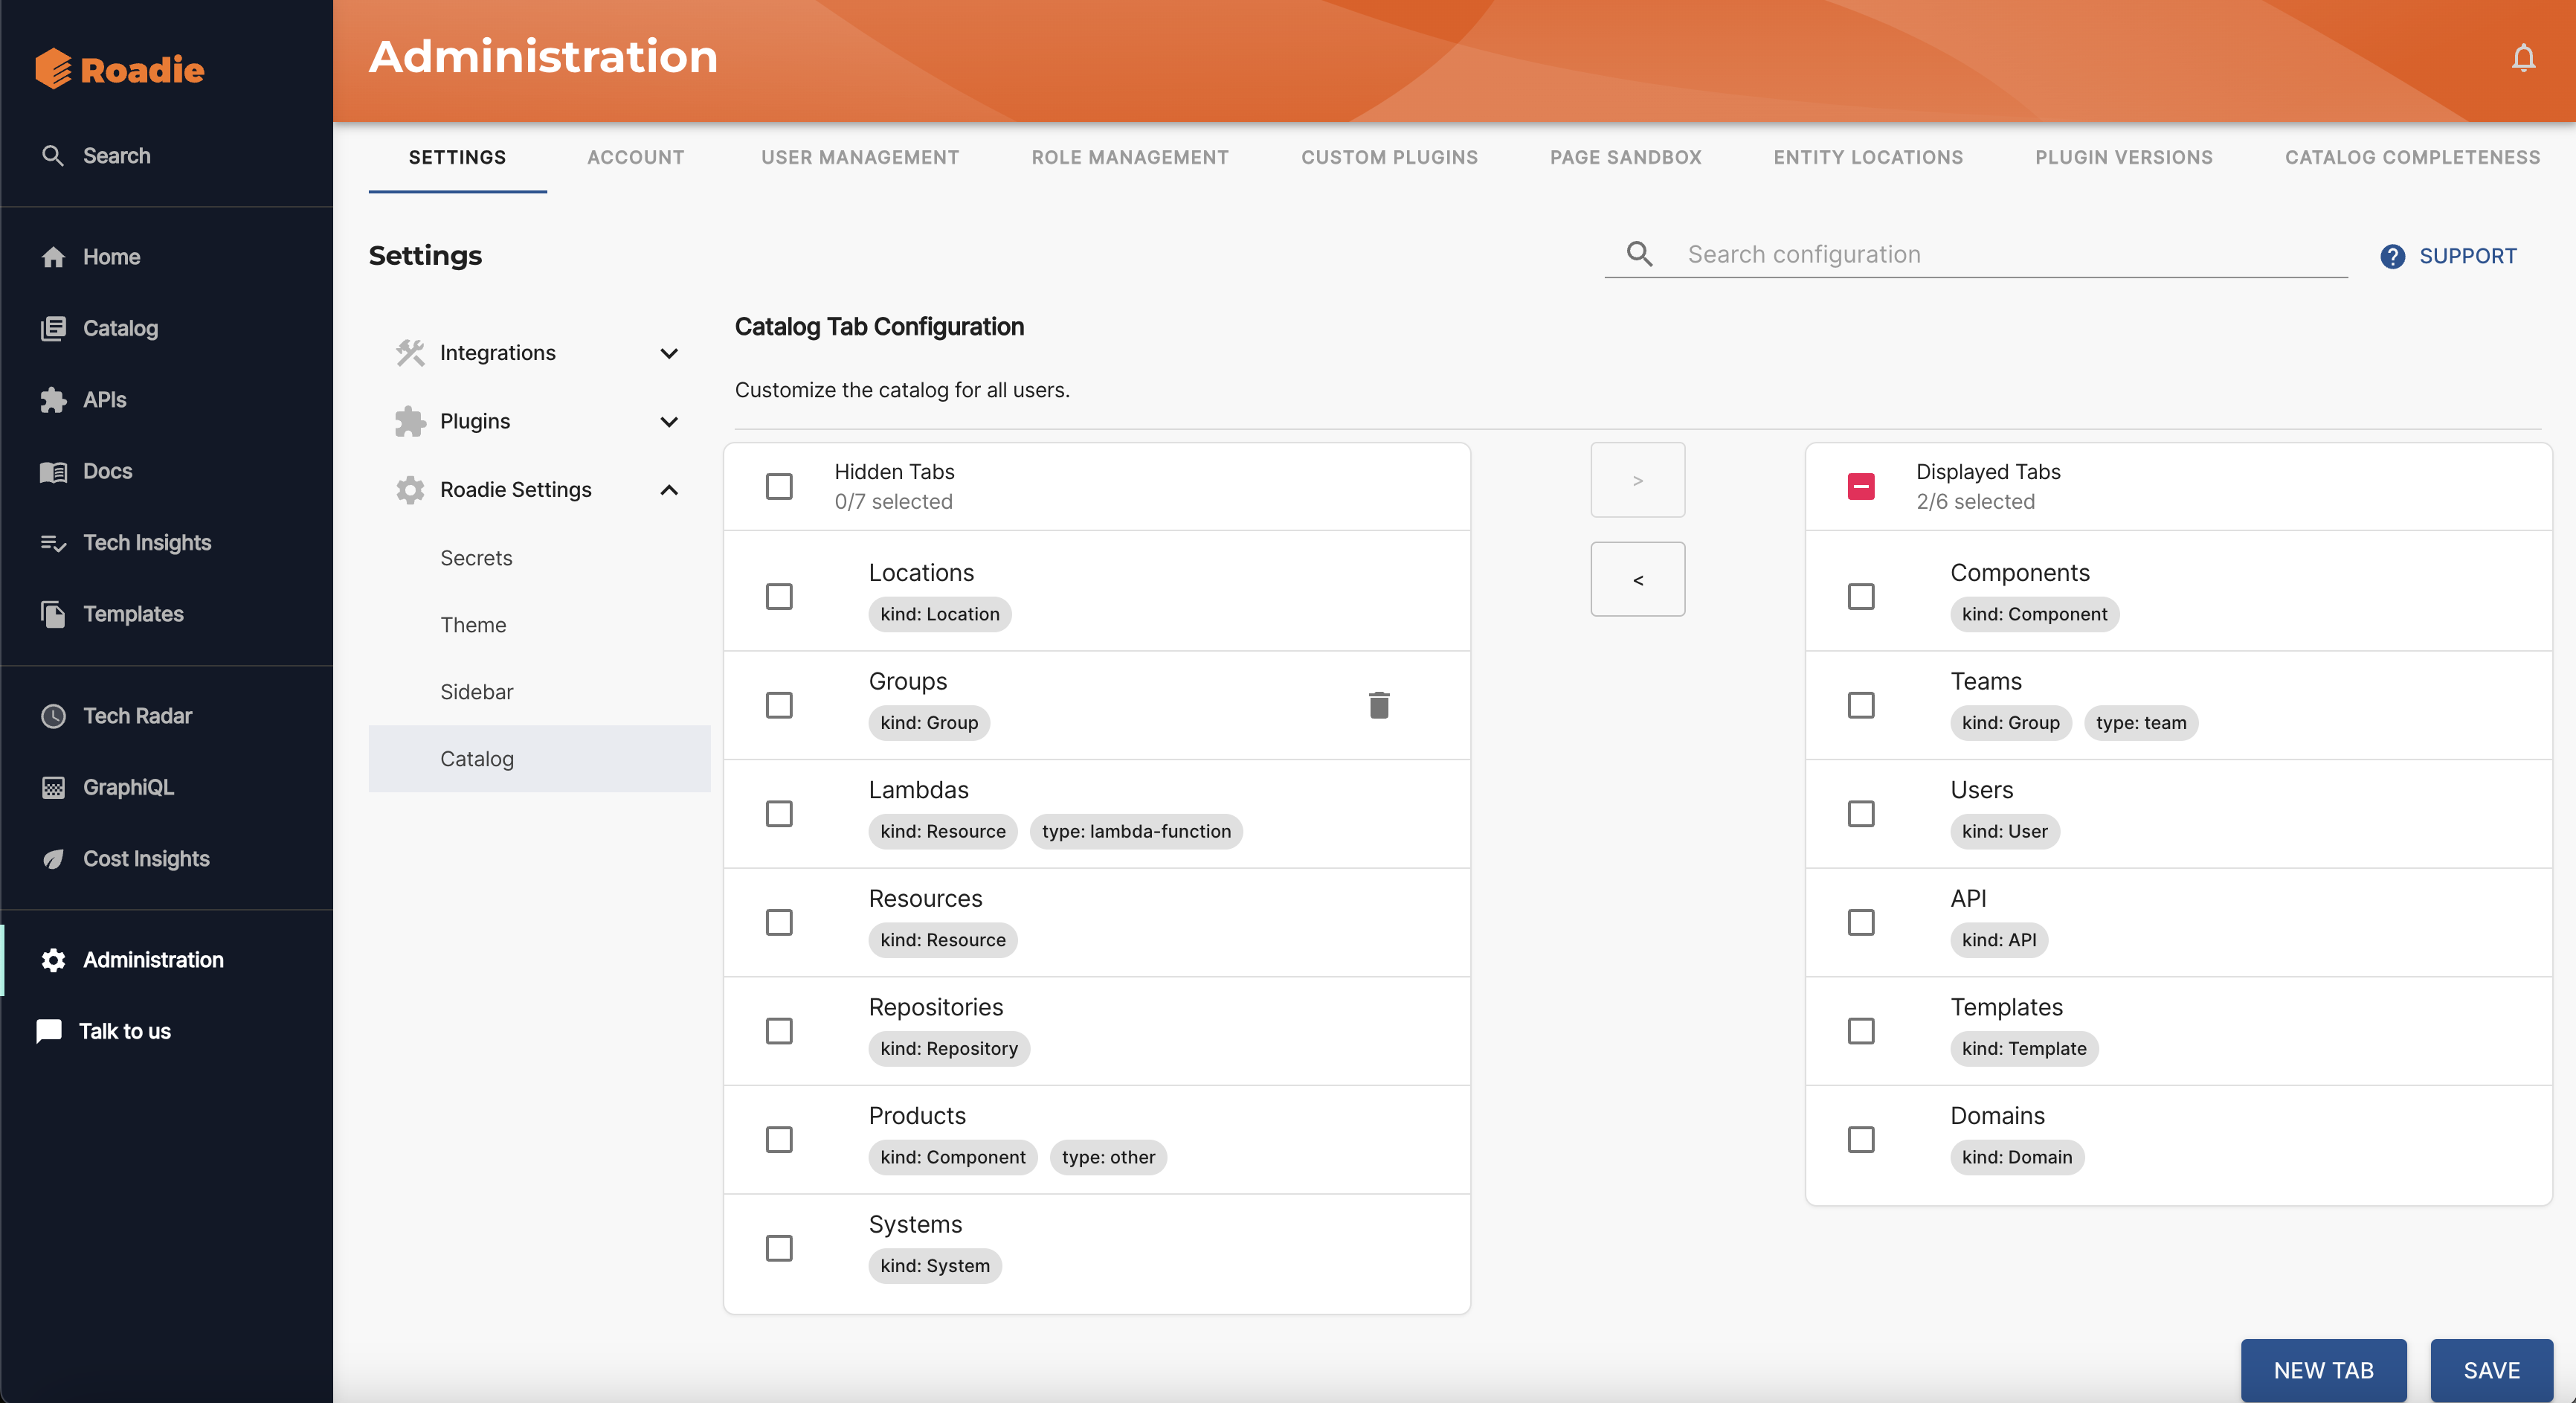Open GraphiQL in the sidebar
The image size is (2576, 1403).
[x=128, y=787]
